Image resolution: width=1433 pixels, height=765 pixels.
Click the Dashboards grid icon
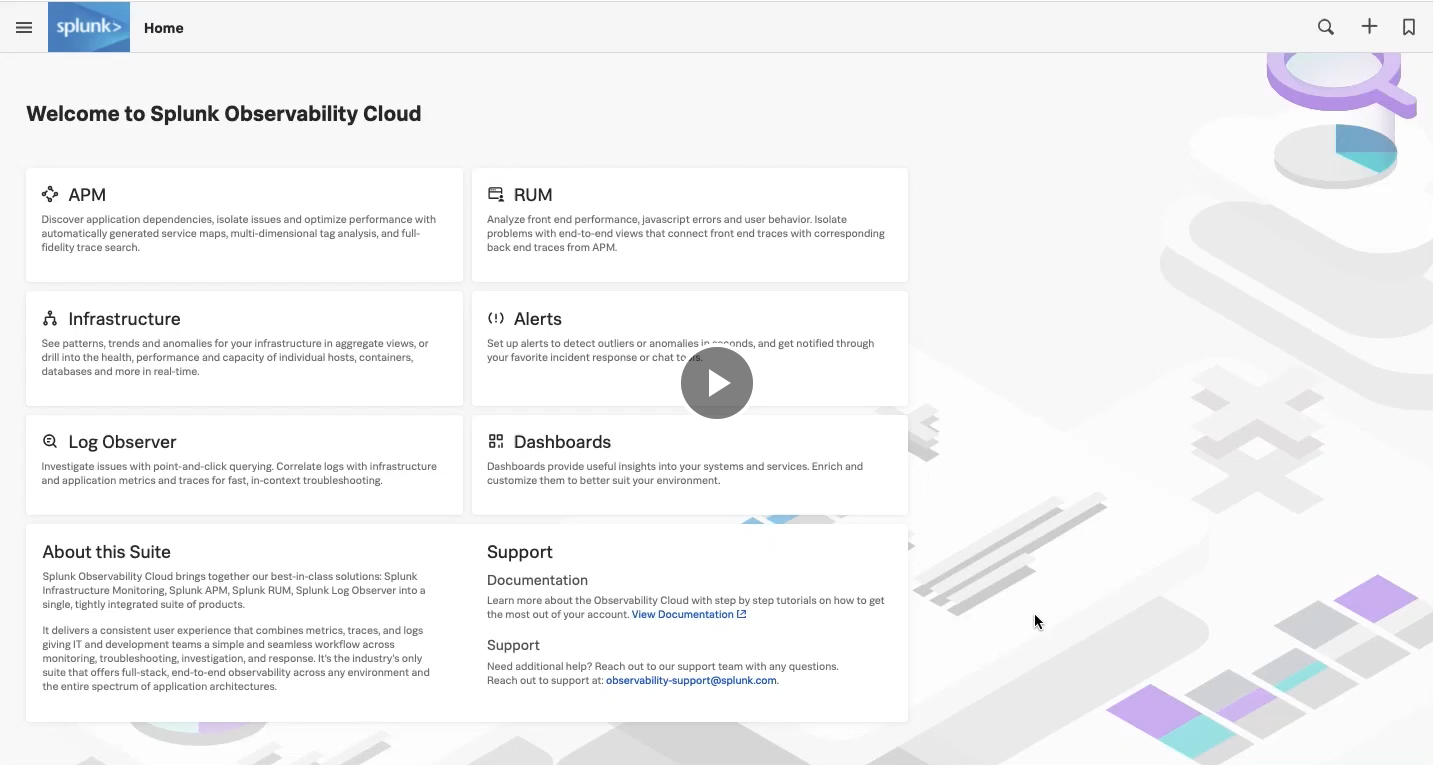pyautogui.click(x=496, y=441)
